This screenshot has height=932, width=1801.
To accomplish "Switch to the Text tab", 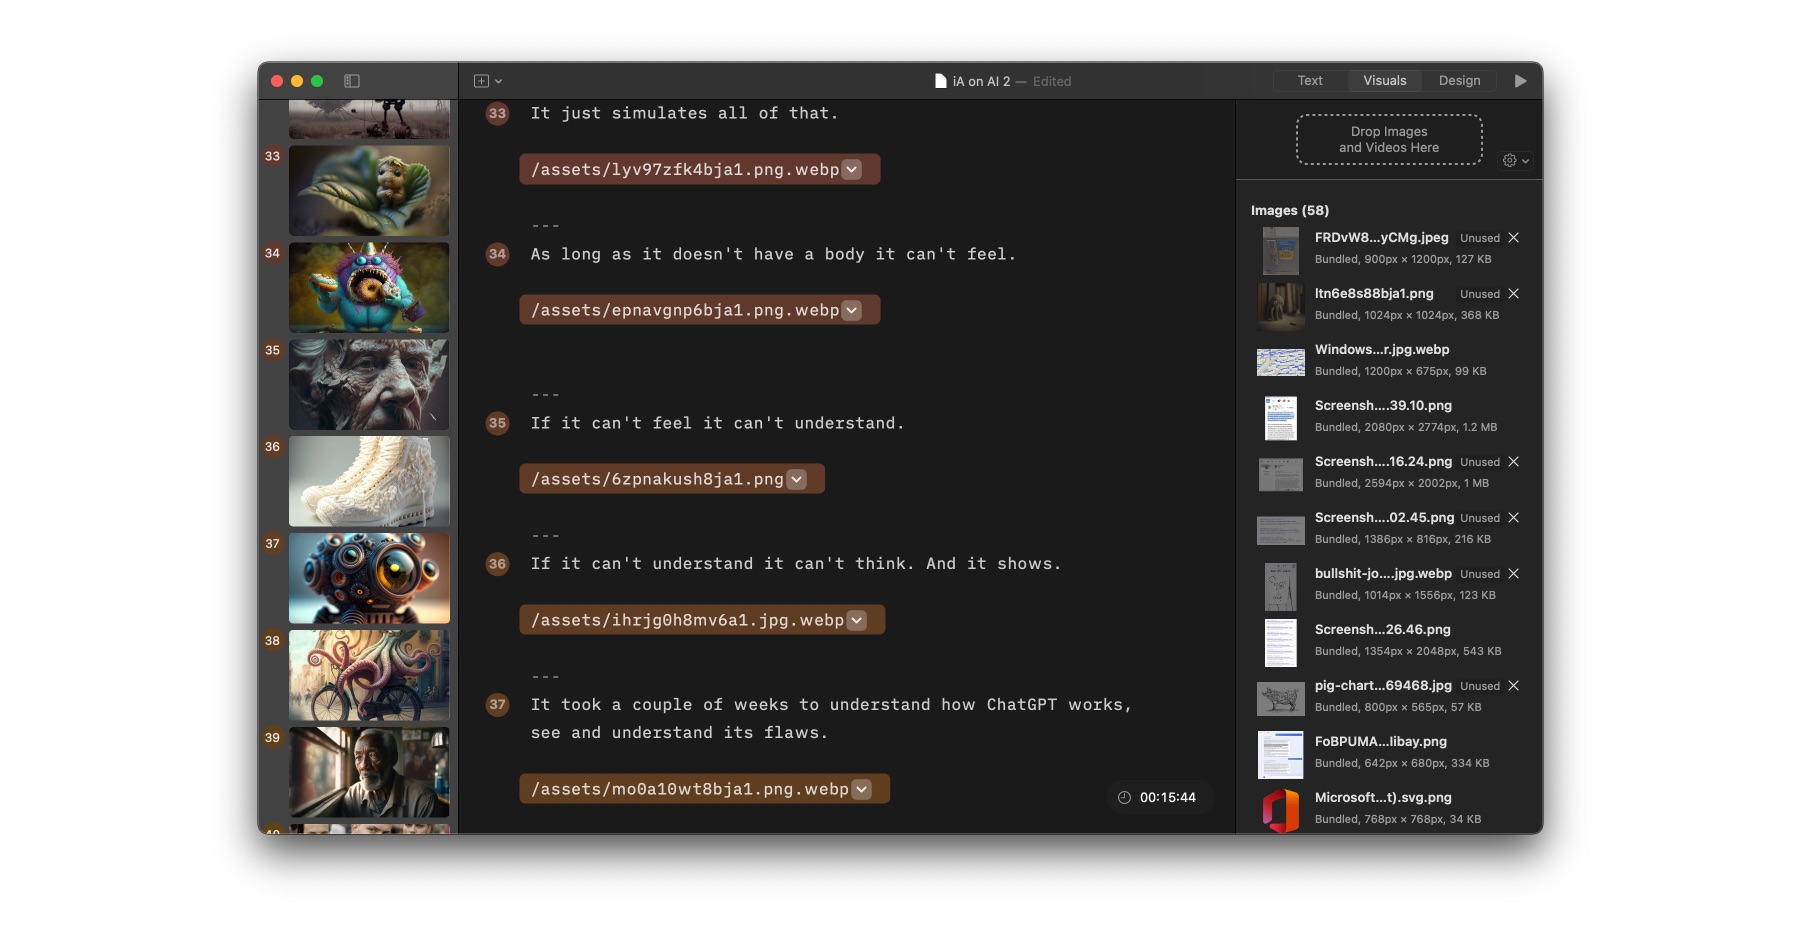I will tap(1310, 81).
